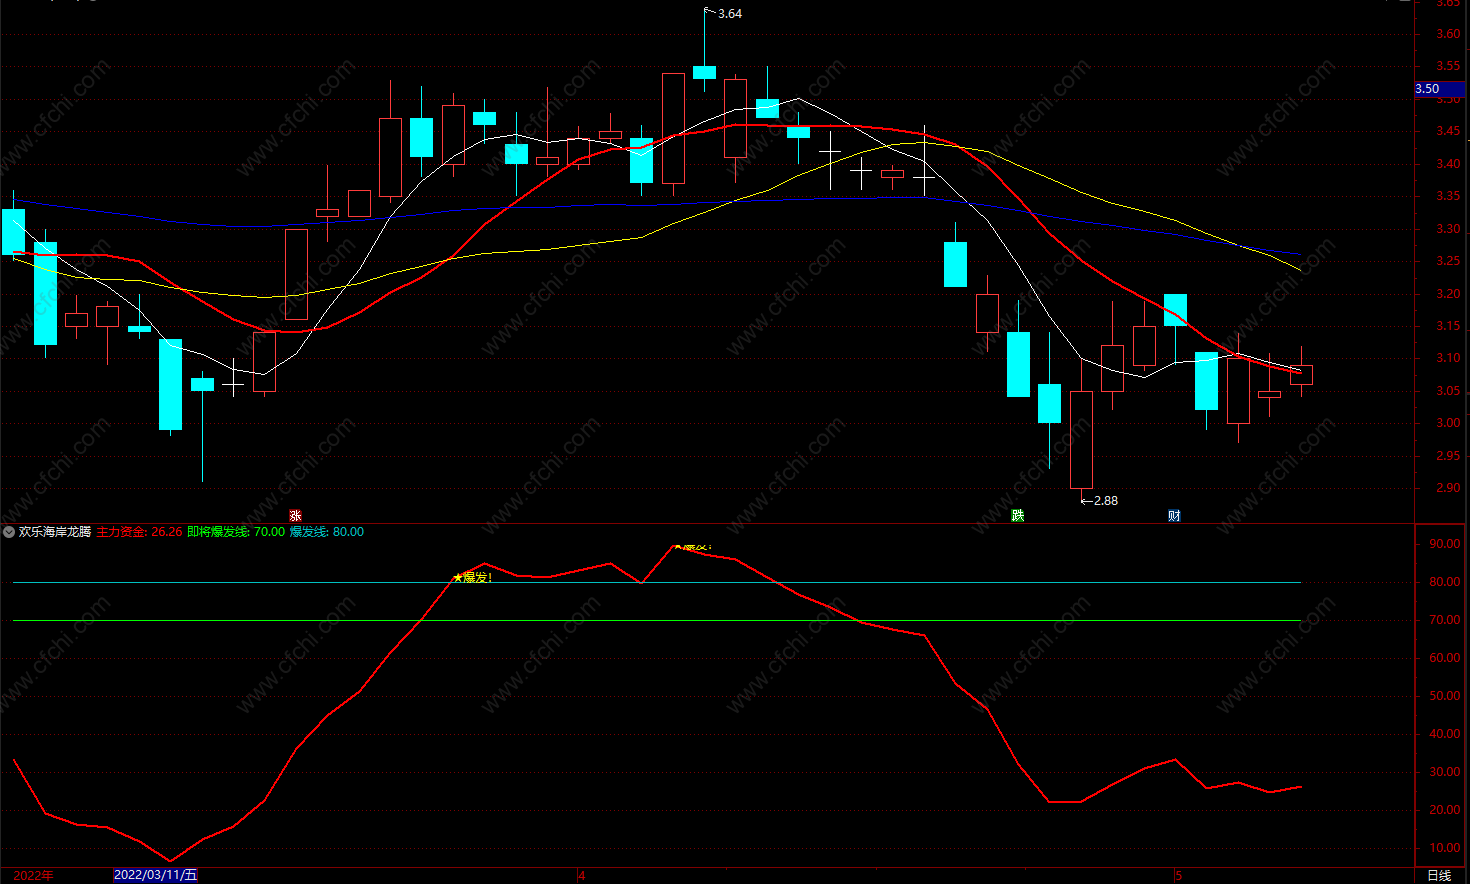This screenshot has width=1470, height=884.
Task: Click the 30.00 indicator axis label
Action: pos(1445,772)
